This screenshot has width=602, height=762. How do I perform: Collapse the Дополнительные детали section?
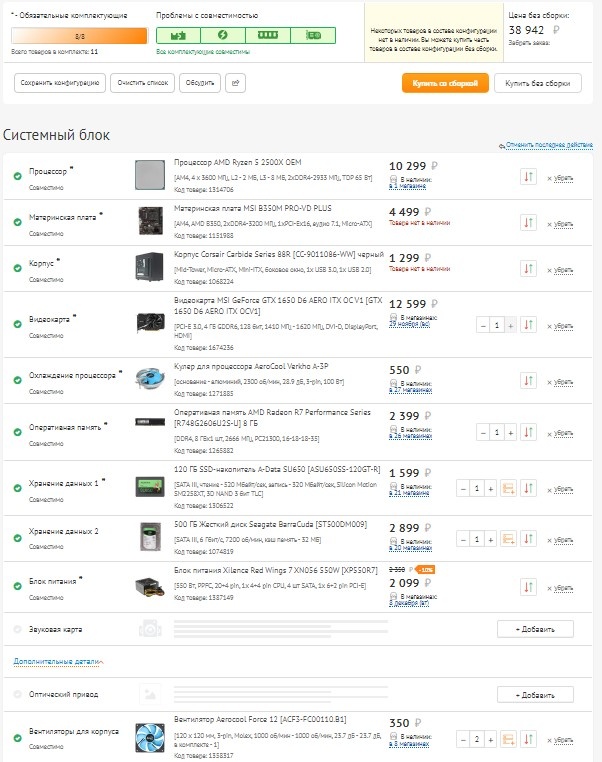coord(58,661)
